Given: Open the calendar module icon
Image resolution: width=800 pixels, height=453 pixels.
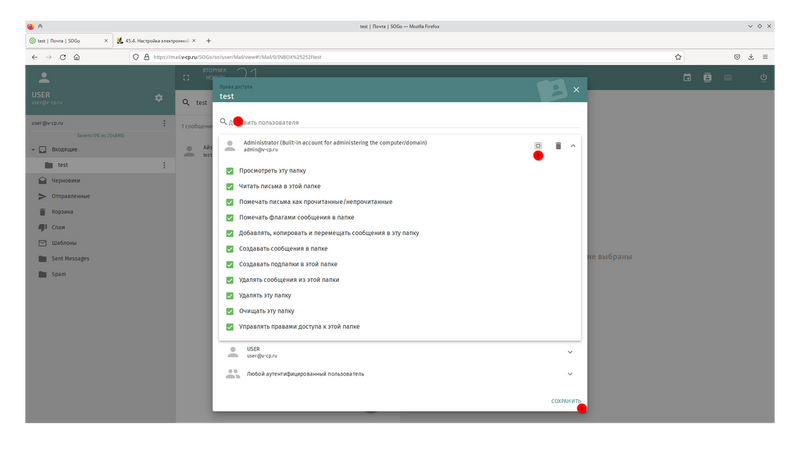Looking at the screenshot, I should [x=687, y=77].
